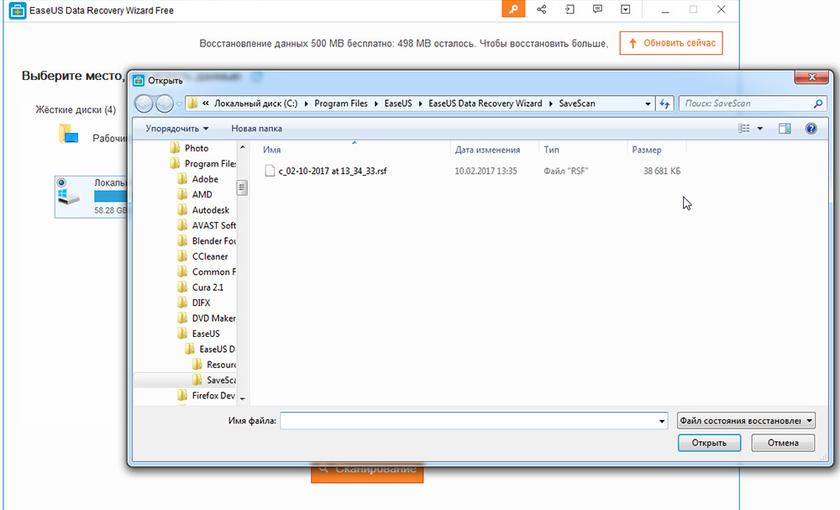
Task: Click 'Локальный диск (C:)' breadcrumb segment
Action: [256, 103]
